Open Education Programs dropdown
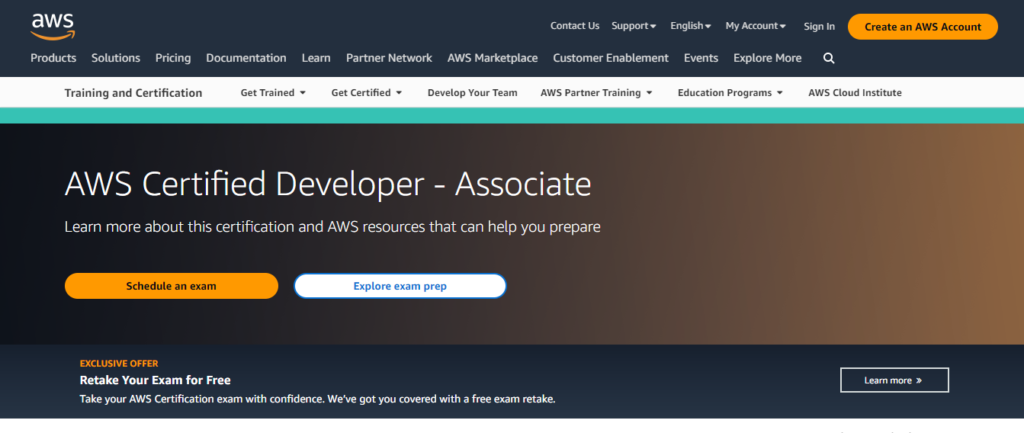The width and height of the screenshot is (1024, 433). (730, 93)
